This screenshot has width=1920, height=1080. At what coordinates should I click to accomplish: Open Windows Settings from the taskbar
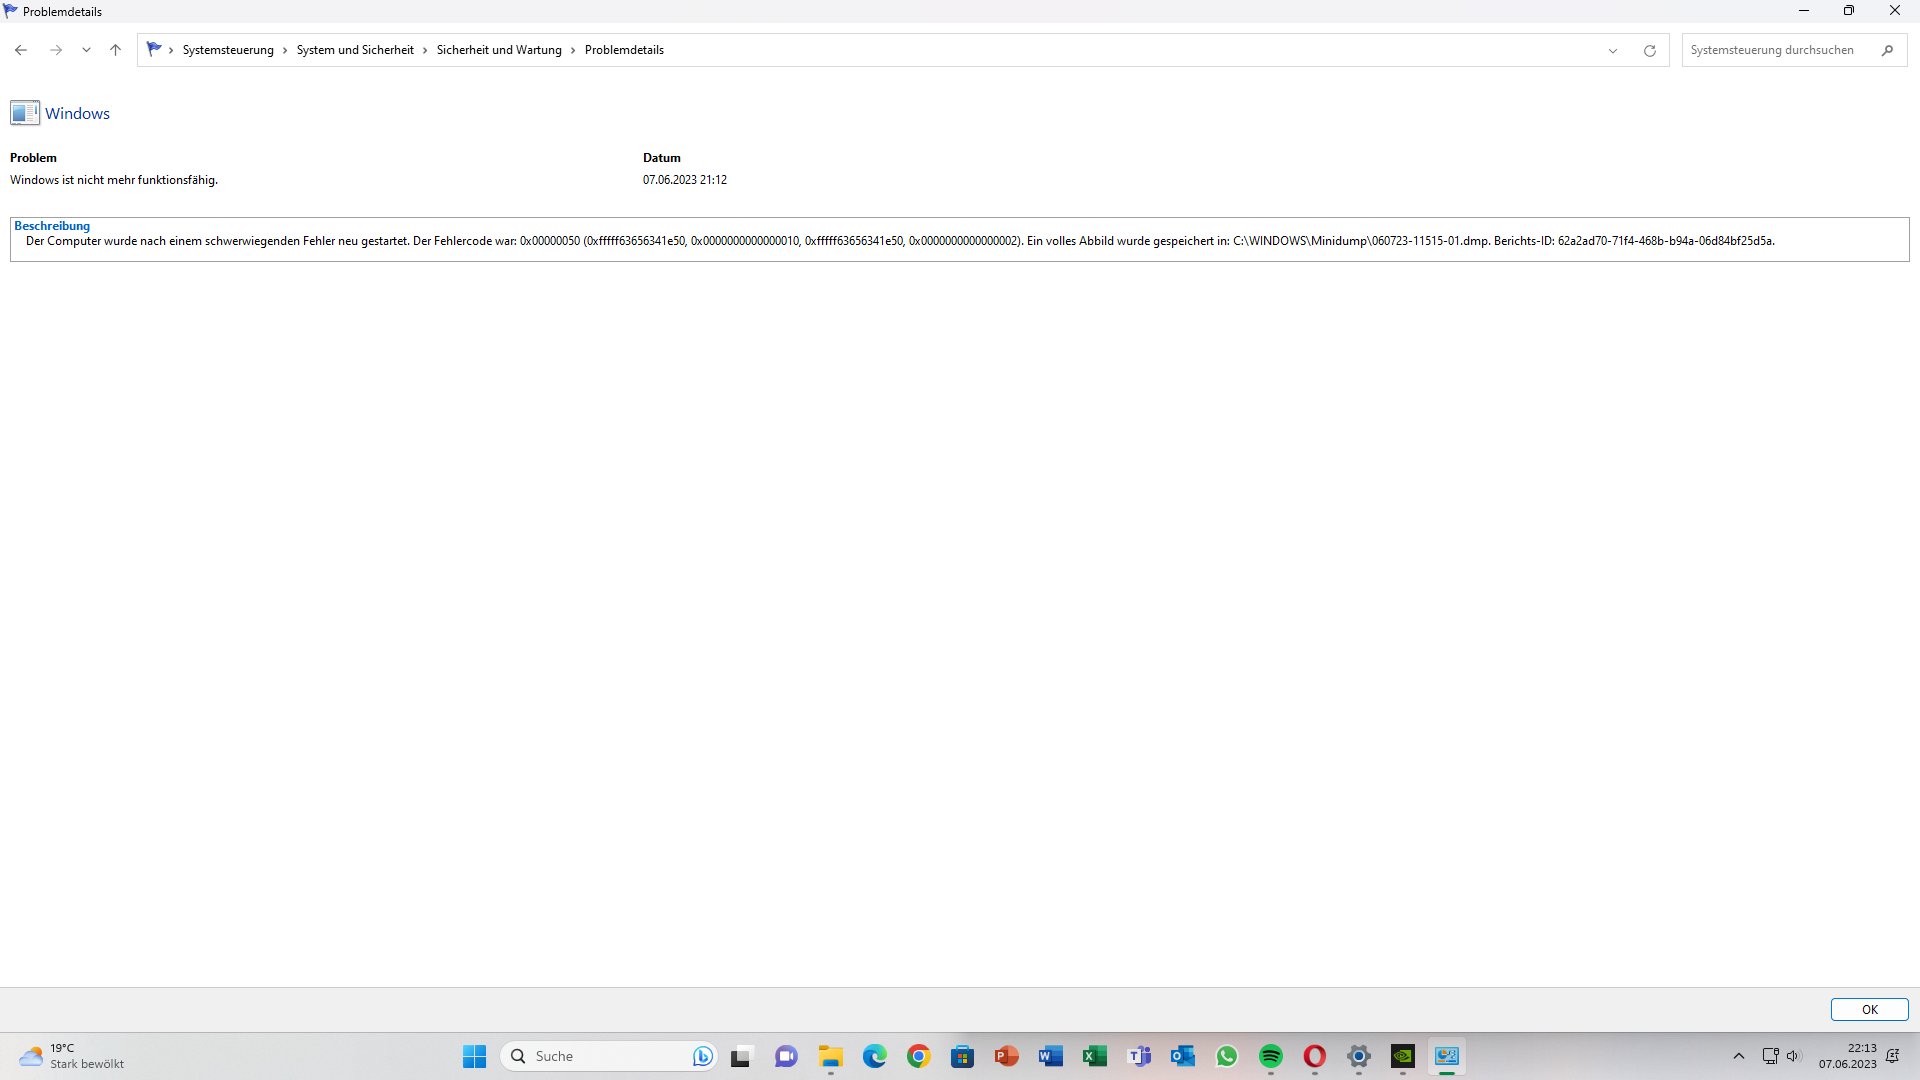(x=1359, y=1055)
